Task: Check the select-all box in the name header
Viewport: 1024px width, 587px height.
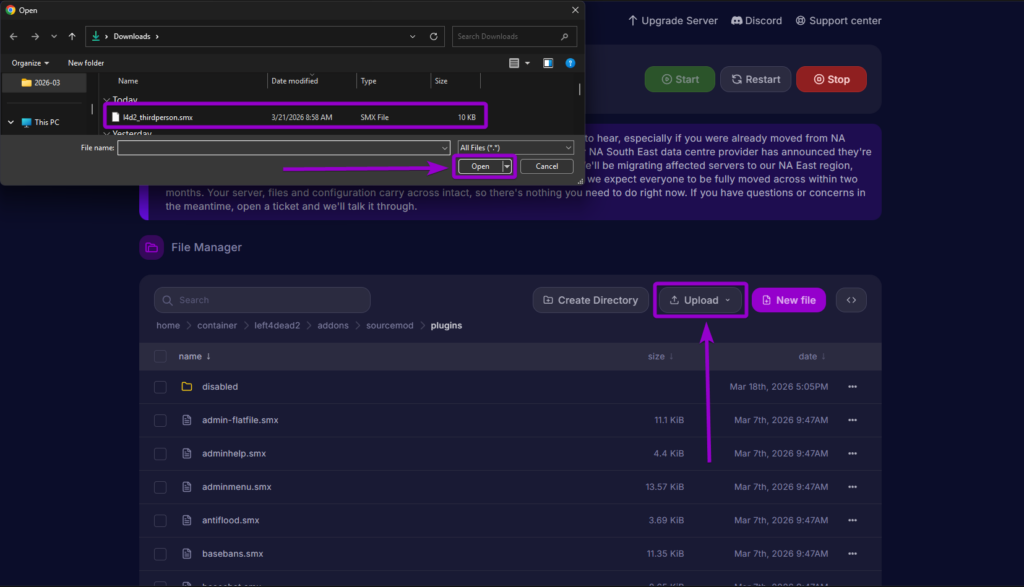Action: click(x=160, y=356)
